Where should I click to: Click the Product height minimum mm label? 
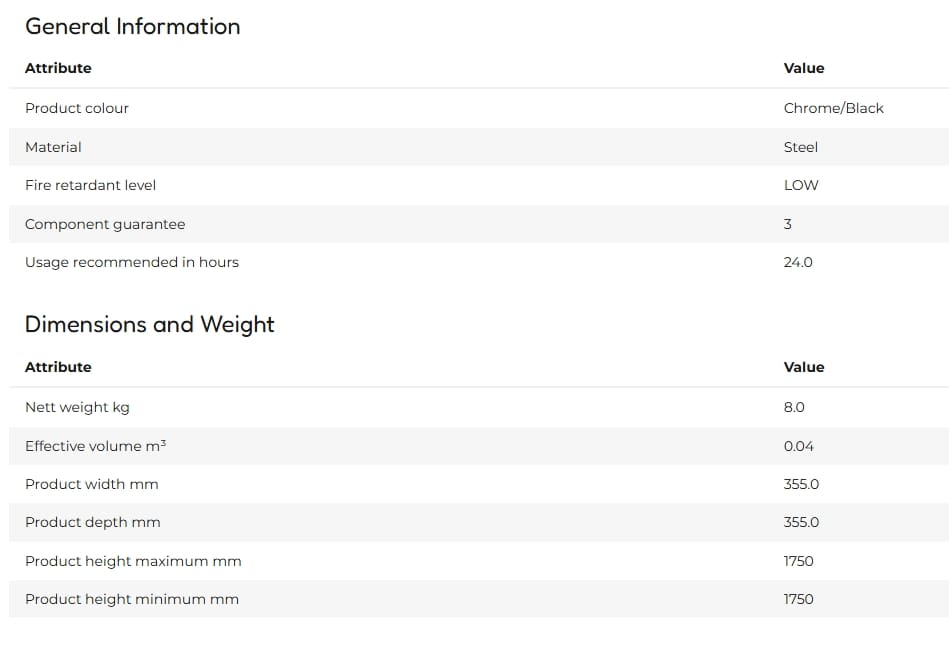coord(132,600)
